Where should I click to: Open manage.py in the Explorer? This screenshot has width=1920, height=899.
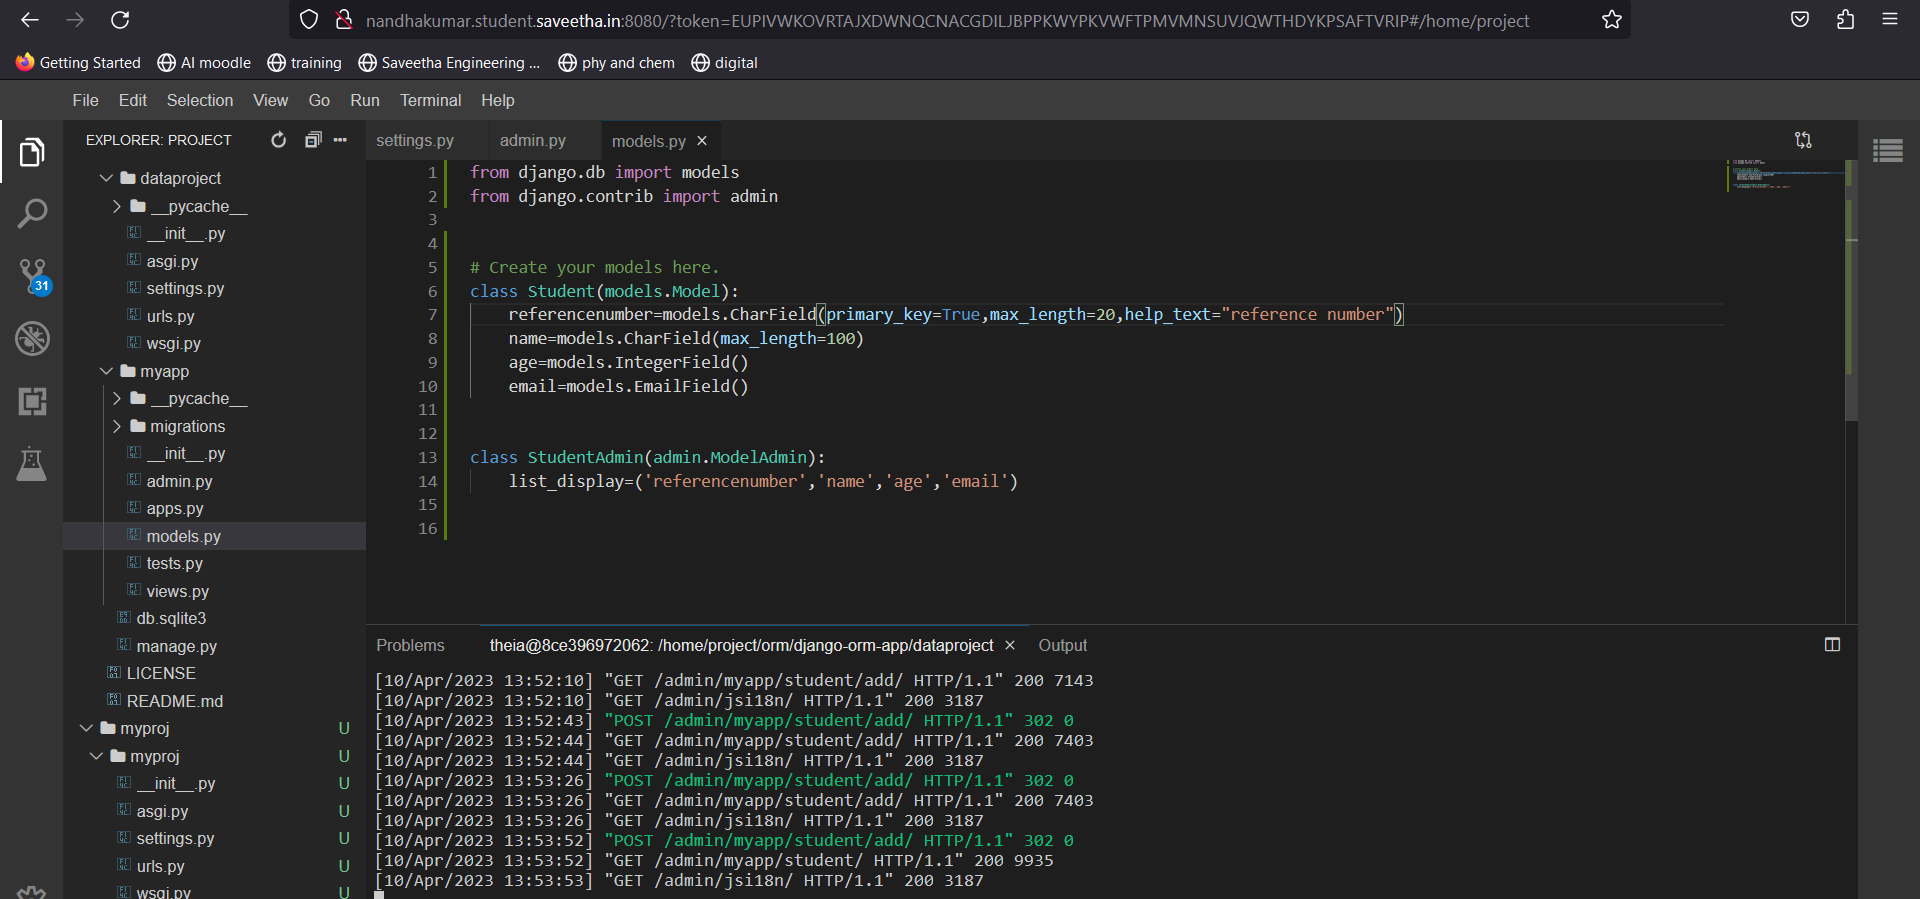coord(176,646)
